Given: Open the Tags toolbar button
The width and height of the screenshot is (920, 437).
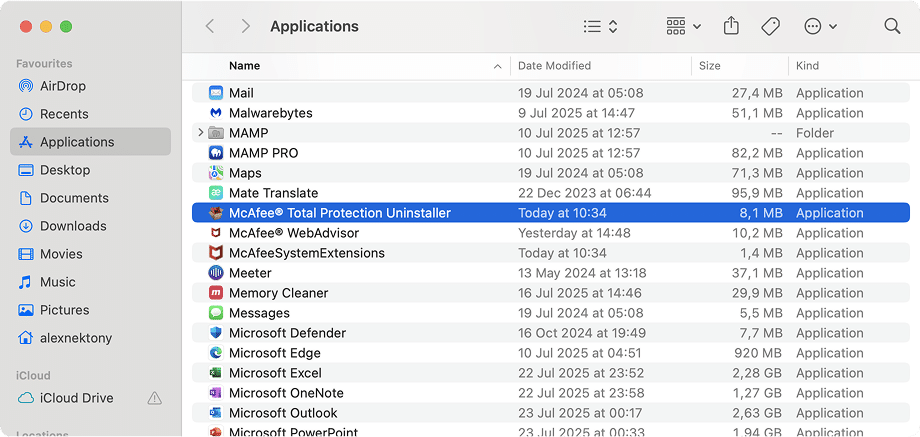Looking at the screenshot, I should click(770, 26).
